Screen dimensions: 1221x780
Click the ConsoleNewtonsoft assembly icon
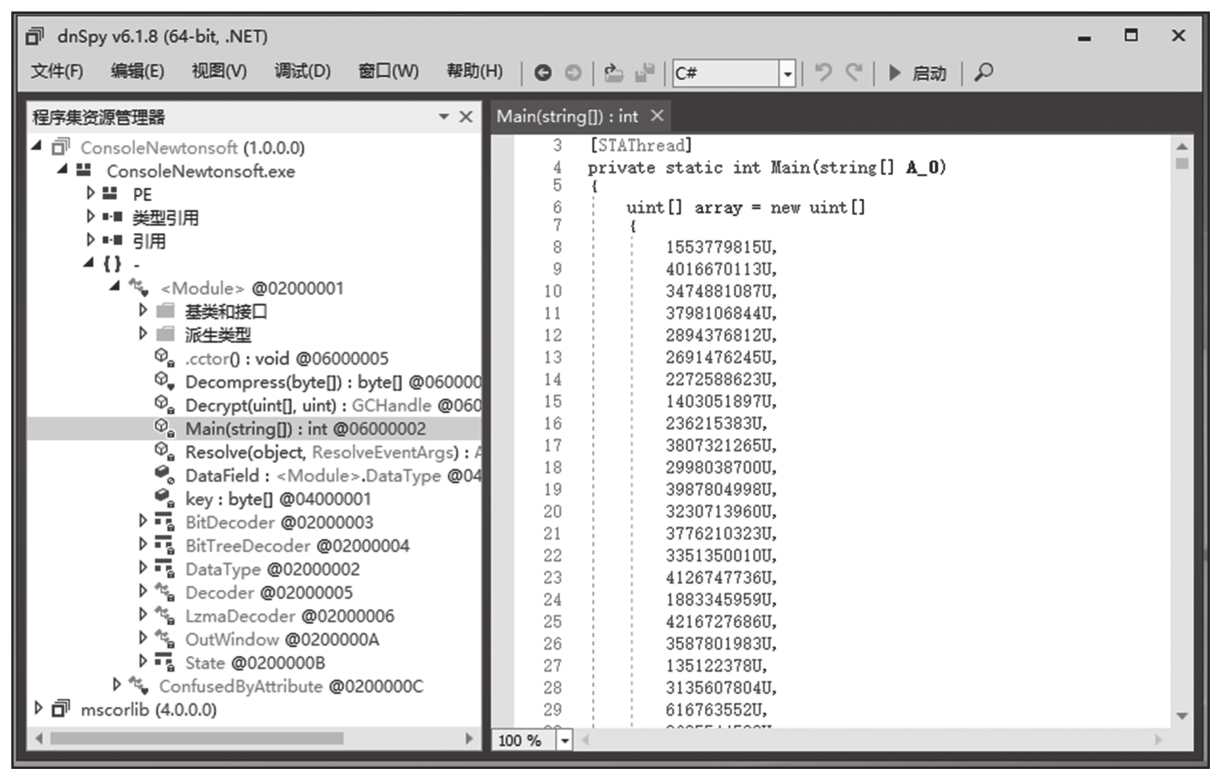coord(61,148)
